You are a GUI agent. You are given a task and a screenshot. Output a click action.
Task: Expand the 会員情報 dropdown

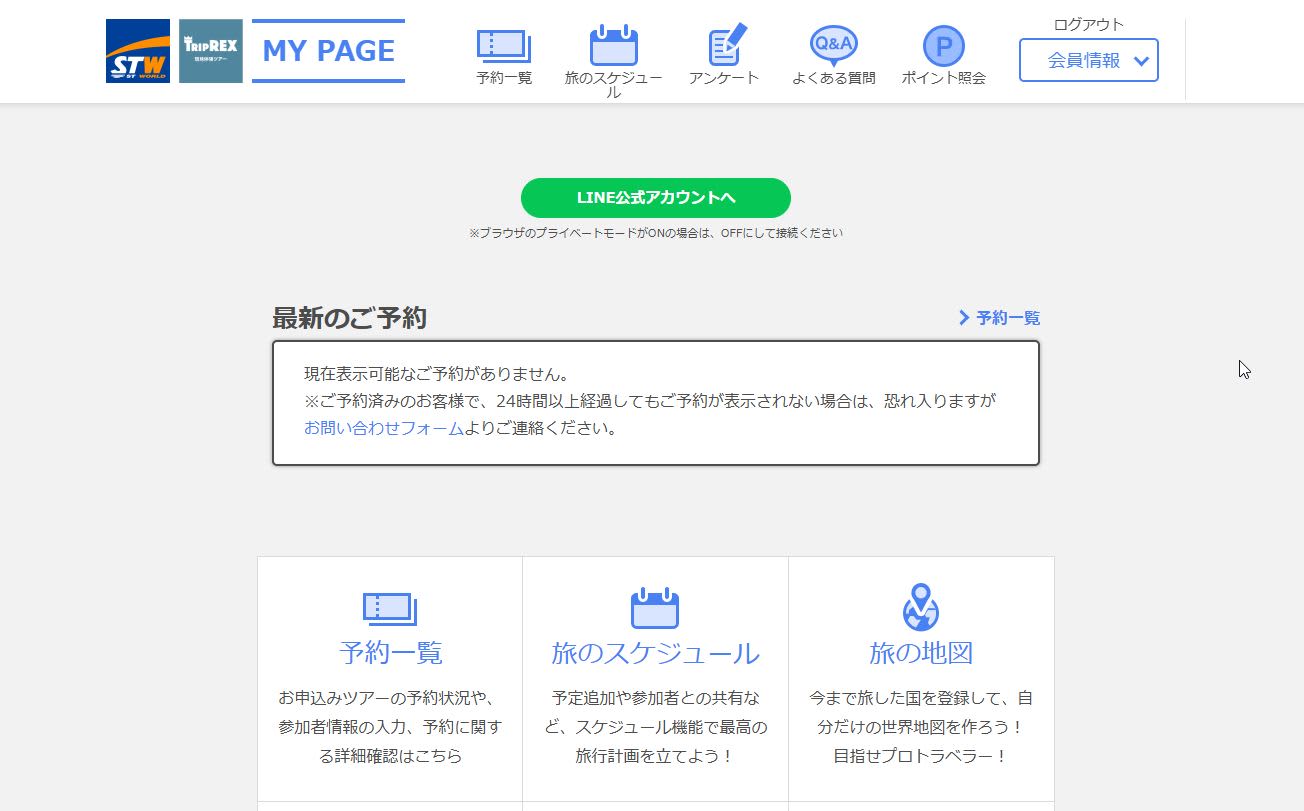click(x=1089, y=60)
